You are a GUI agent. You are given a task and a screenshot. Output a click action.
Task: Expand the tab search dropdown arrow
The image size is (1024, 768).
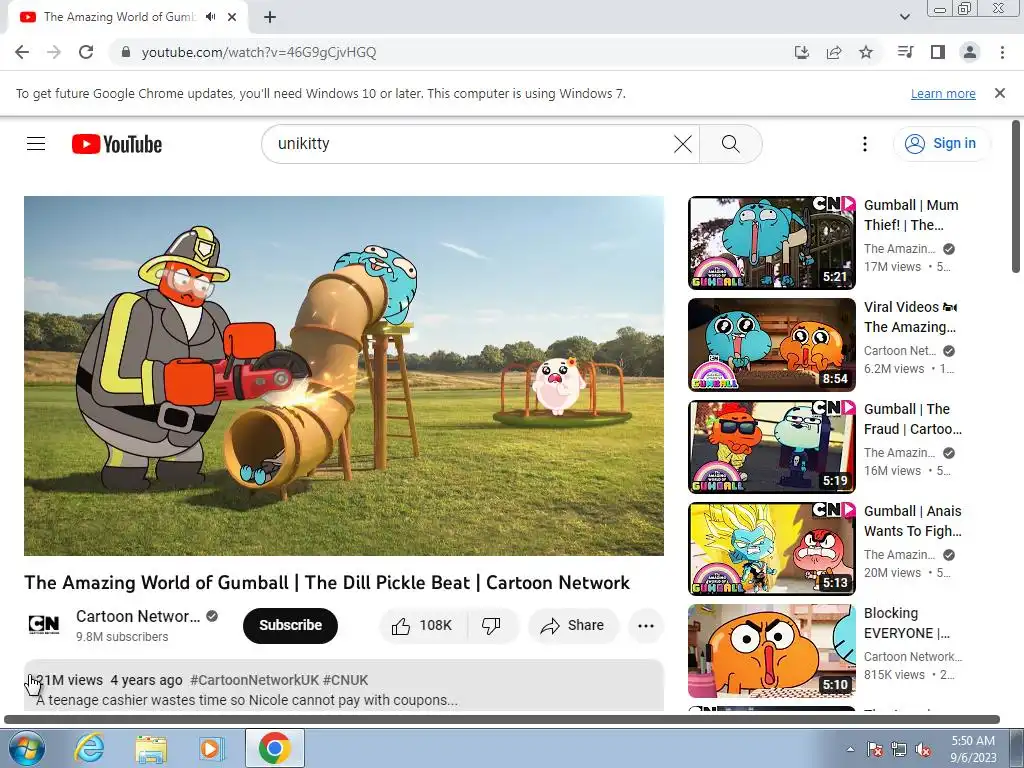(x=904, y=17)
